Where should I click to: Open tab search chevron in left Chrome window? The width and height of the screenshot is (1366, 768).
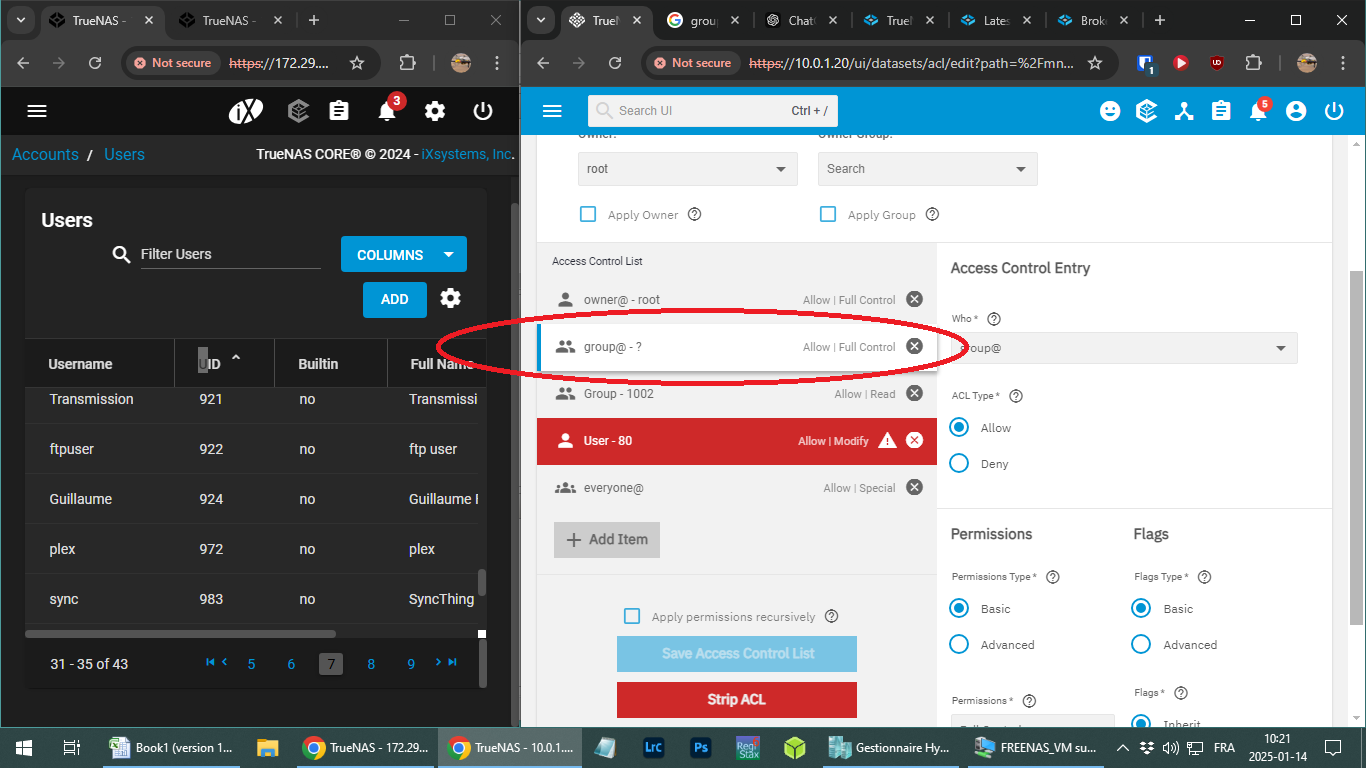click(21, 20)
